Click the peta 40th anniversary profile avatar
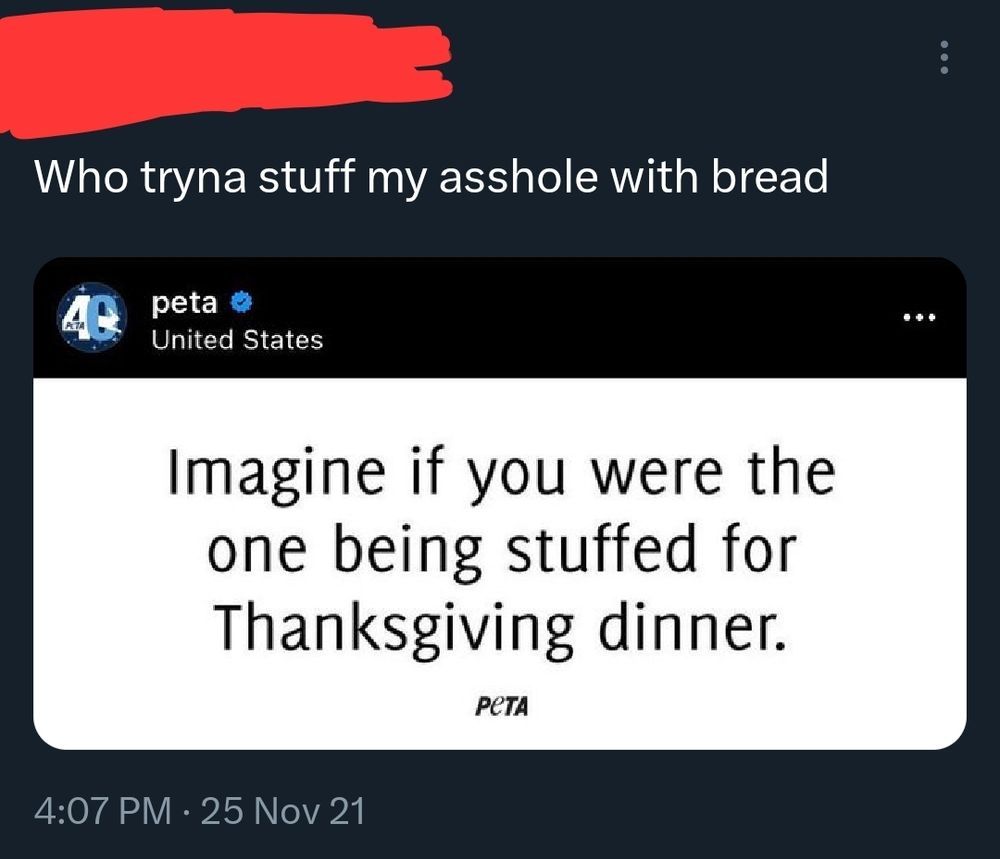1000x859 pixels. [91, 318]
